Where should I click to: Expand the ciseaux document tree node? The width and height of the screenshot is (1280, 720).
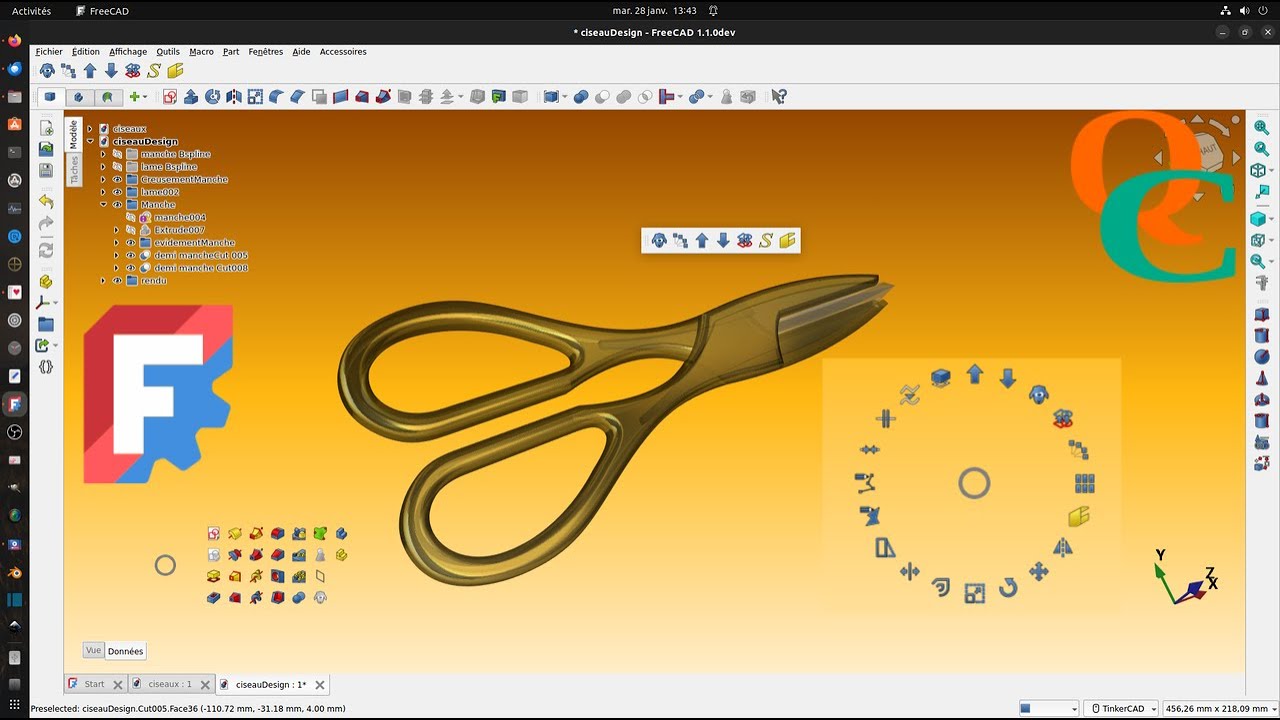tap(90, 129)
